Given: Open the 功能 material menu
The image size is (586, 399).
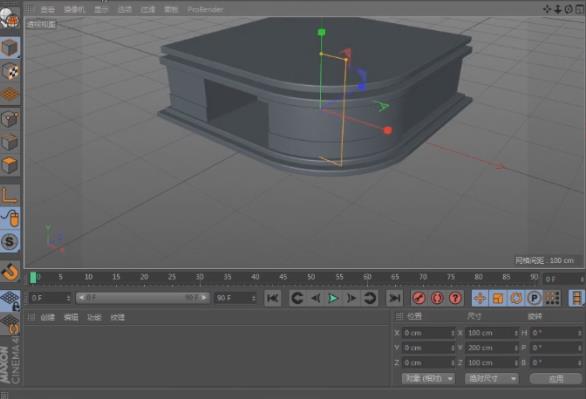Looking at the screenshot, I should (94, 318).
